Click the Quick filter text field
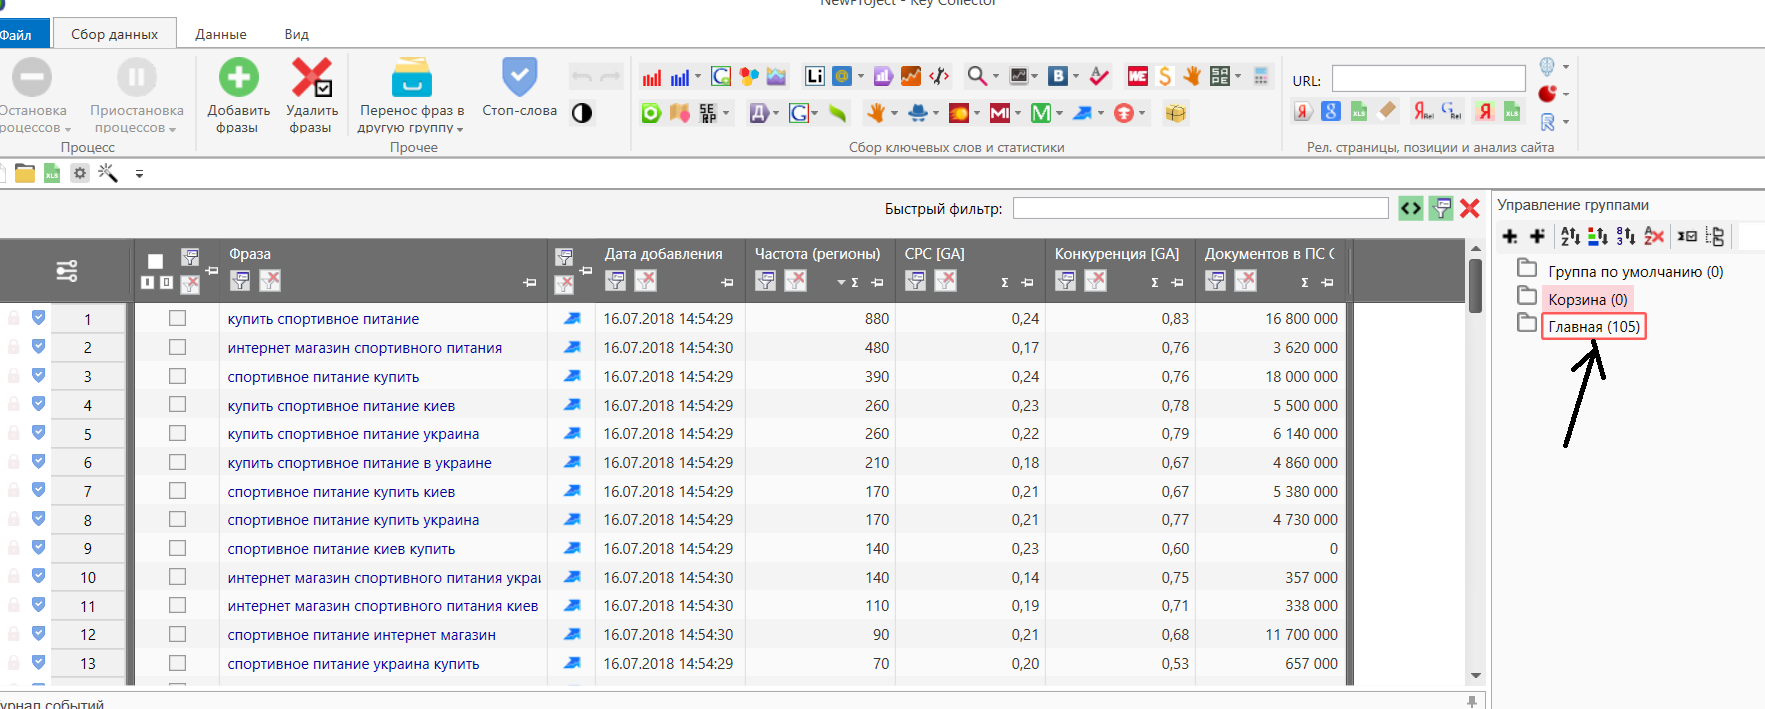The image size is (1765, 709). click(1200, 208)
